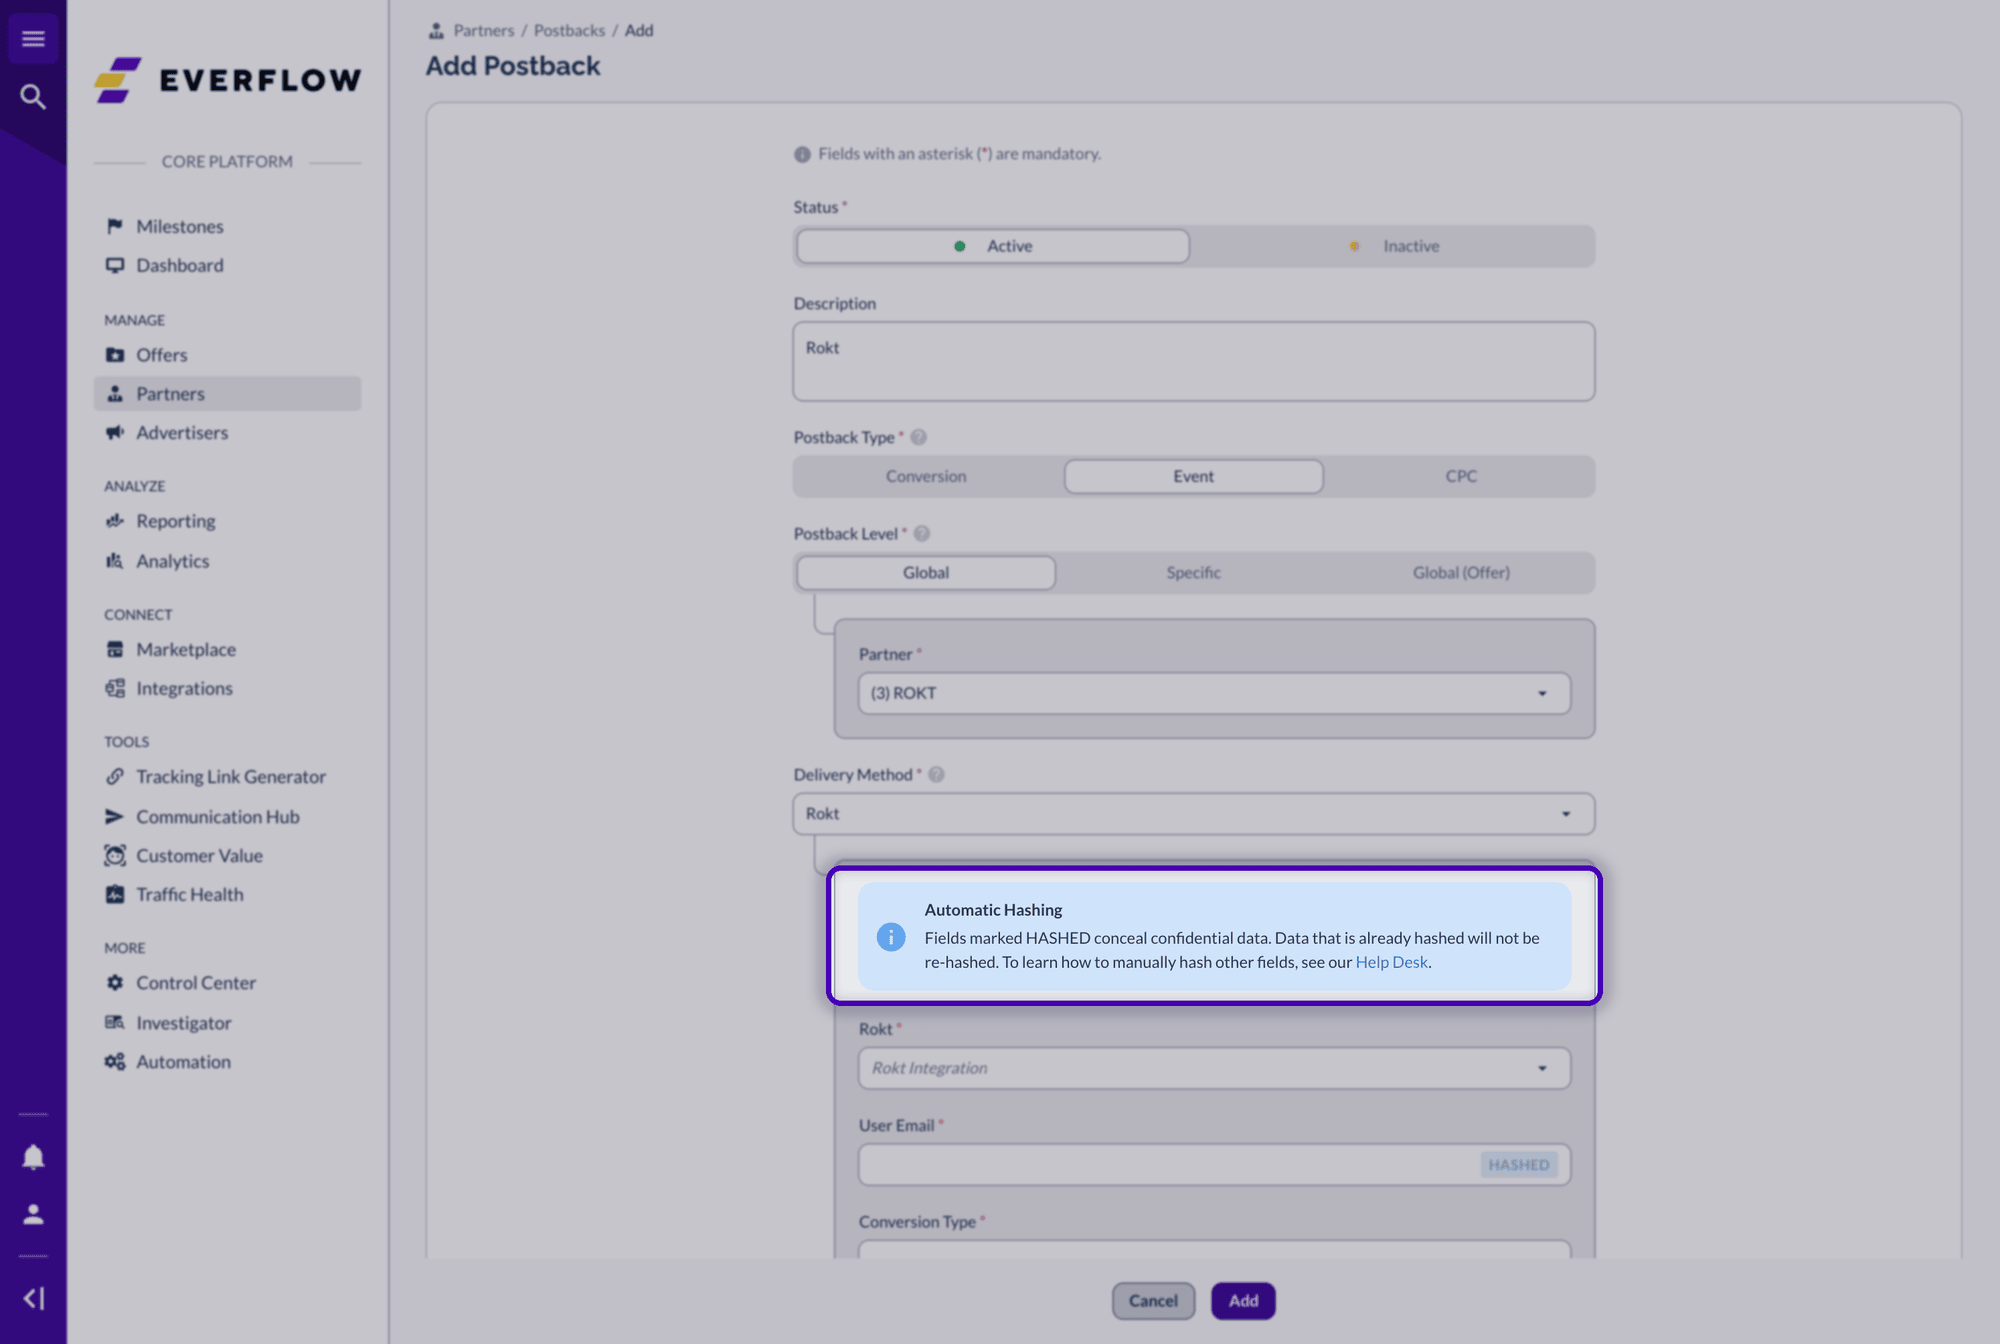Click the Add button

[1243, 1301]
